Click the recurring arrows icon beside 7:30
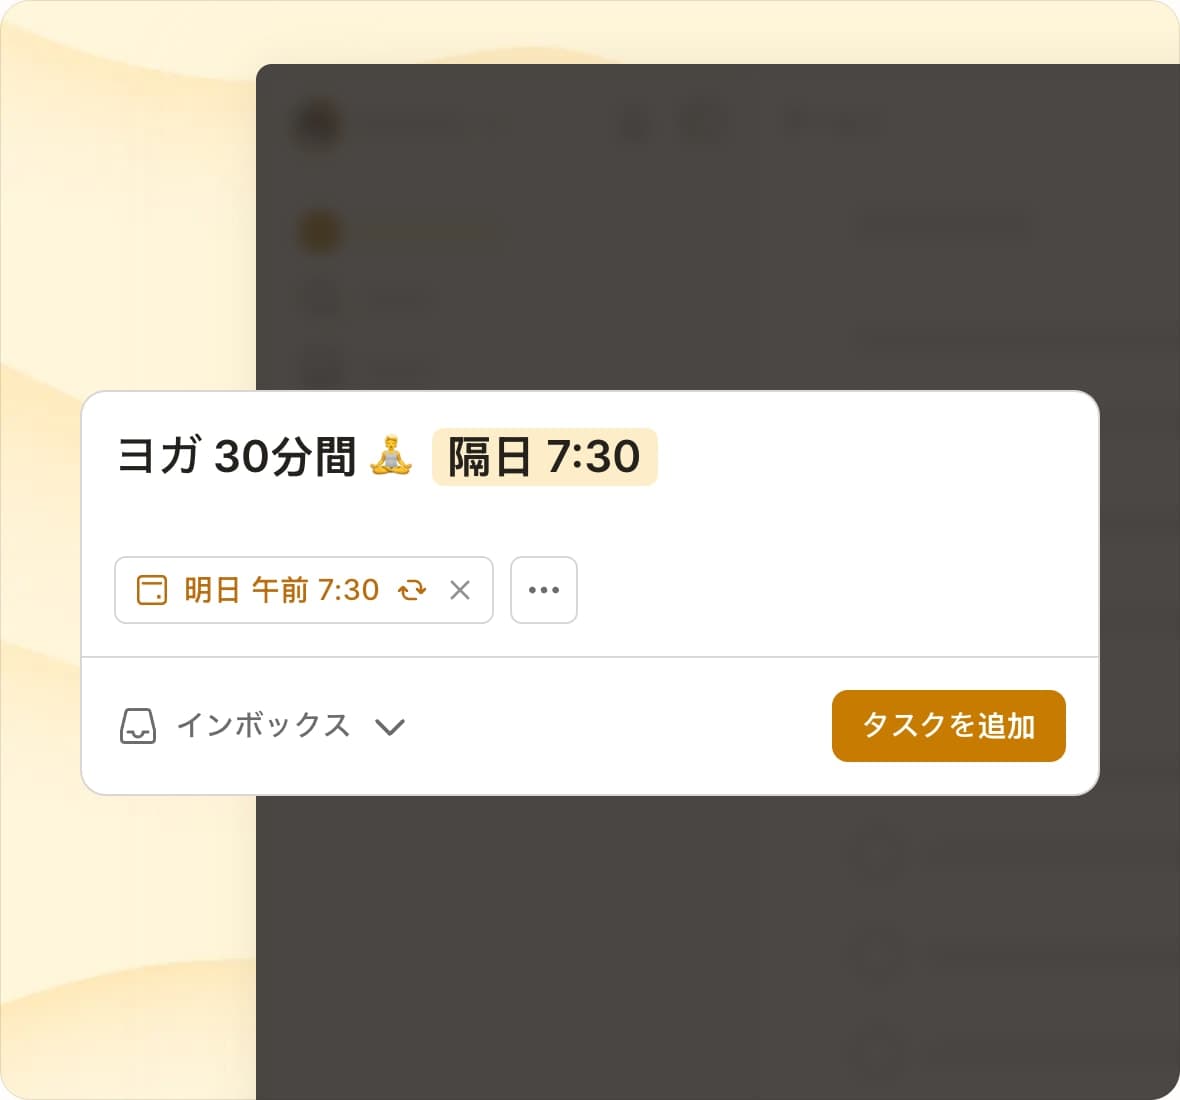 [412, 590]
